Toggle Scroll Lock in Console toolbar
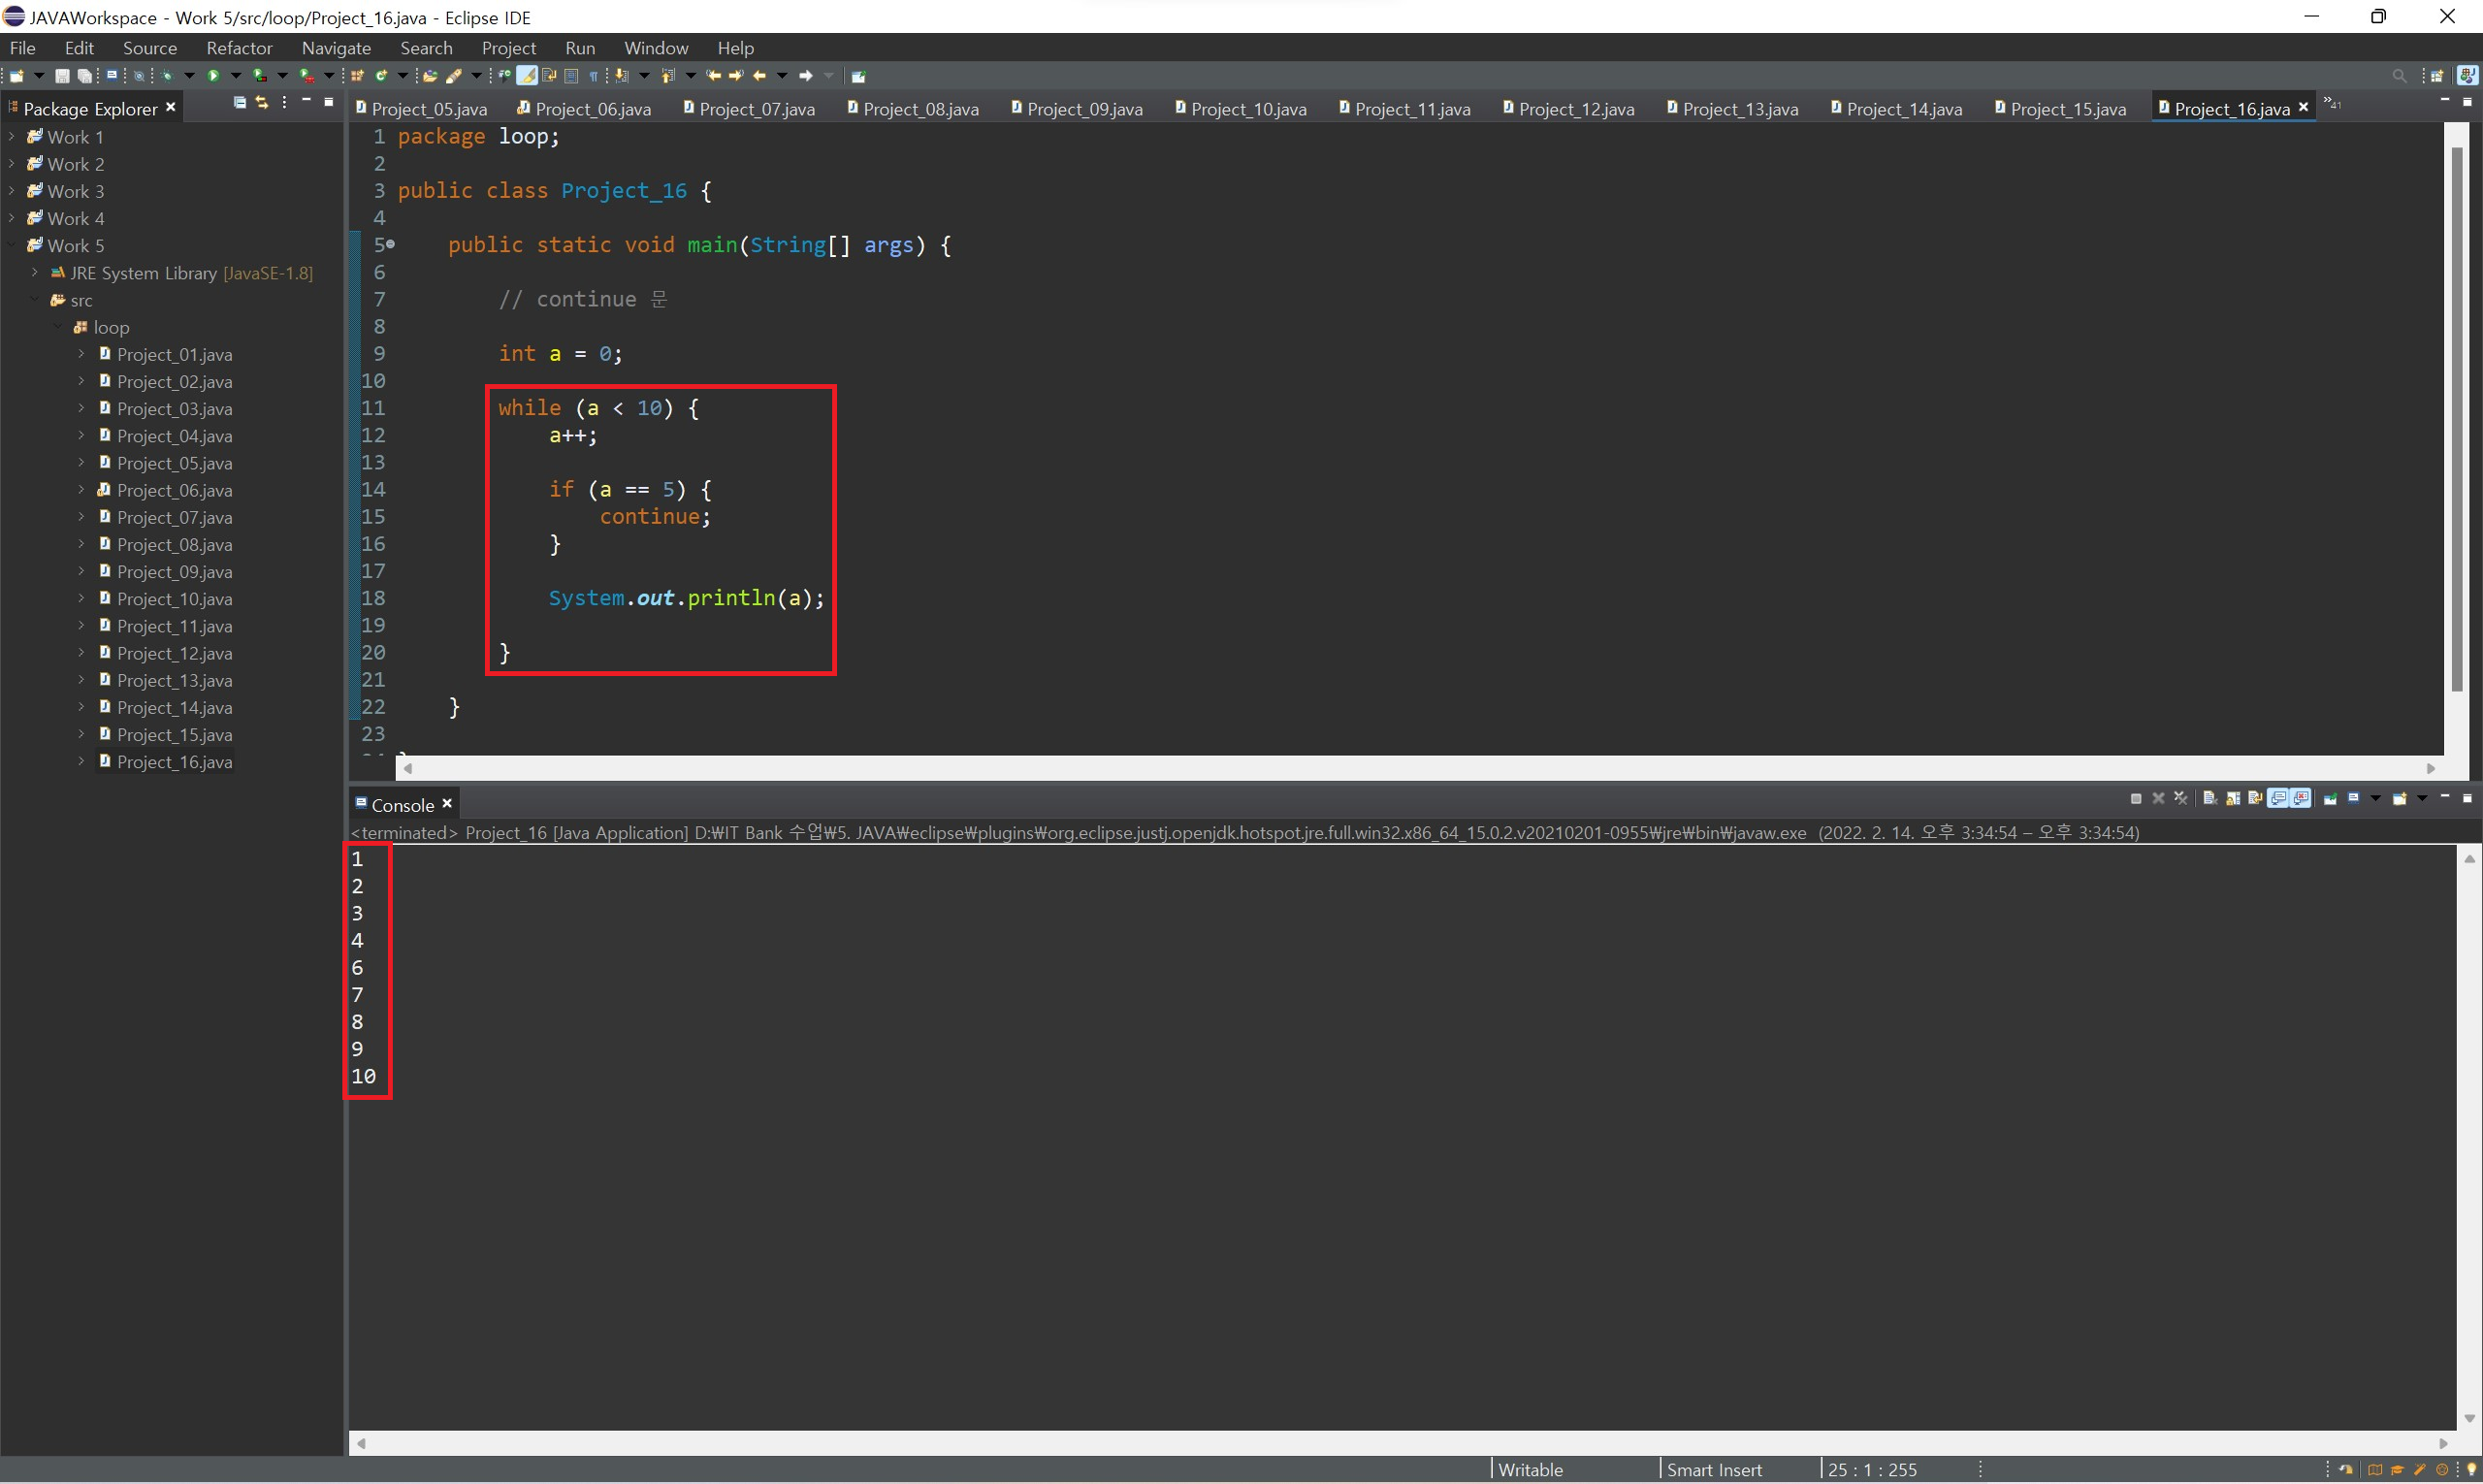 tap(2233, 798)
